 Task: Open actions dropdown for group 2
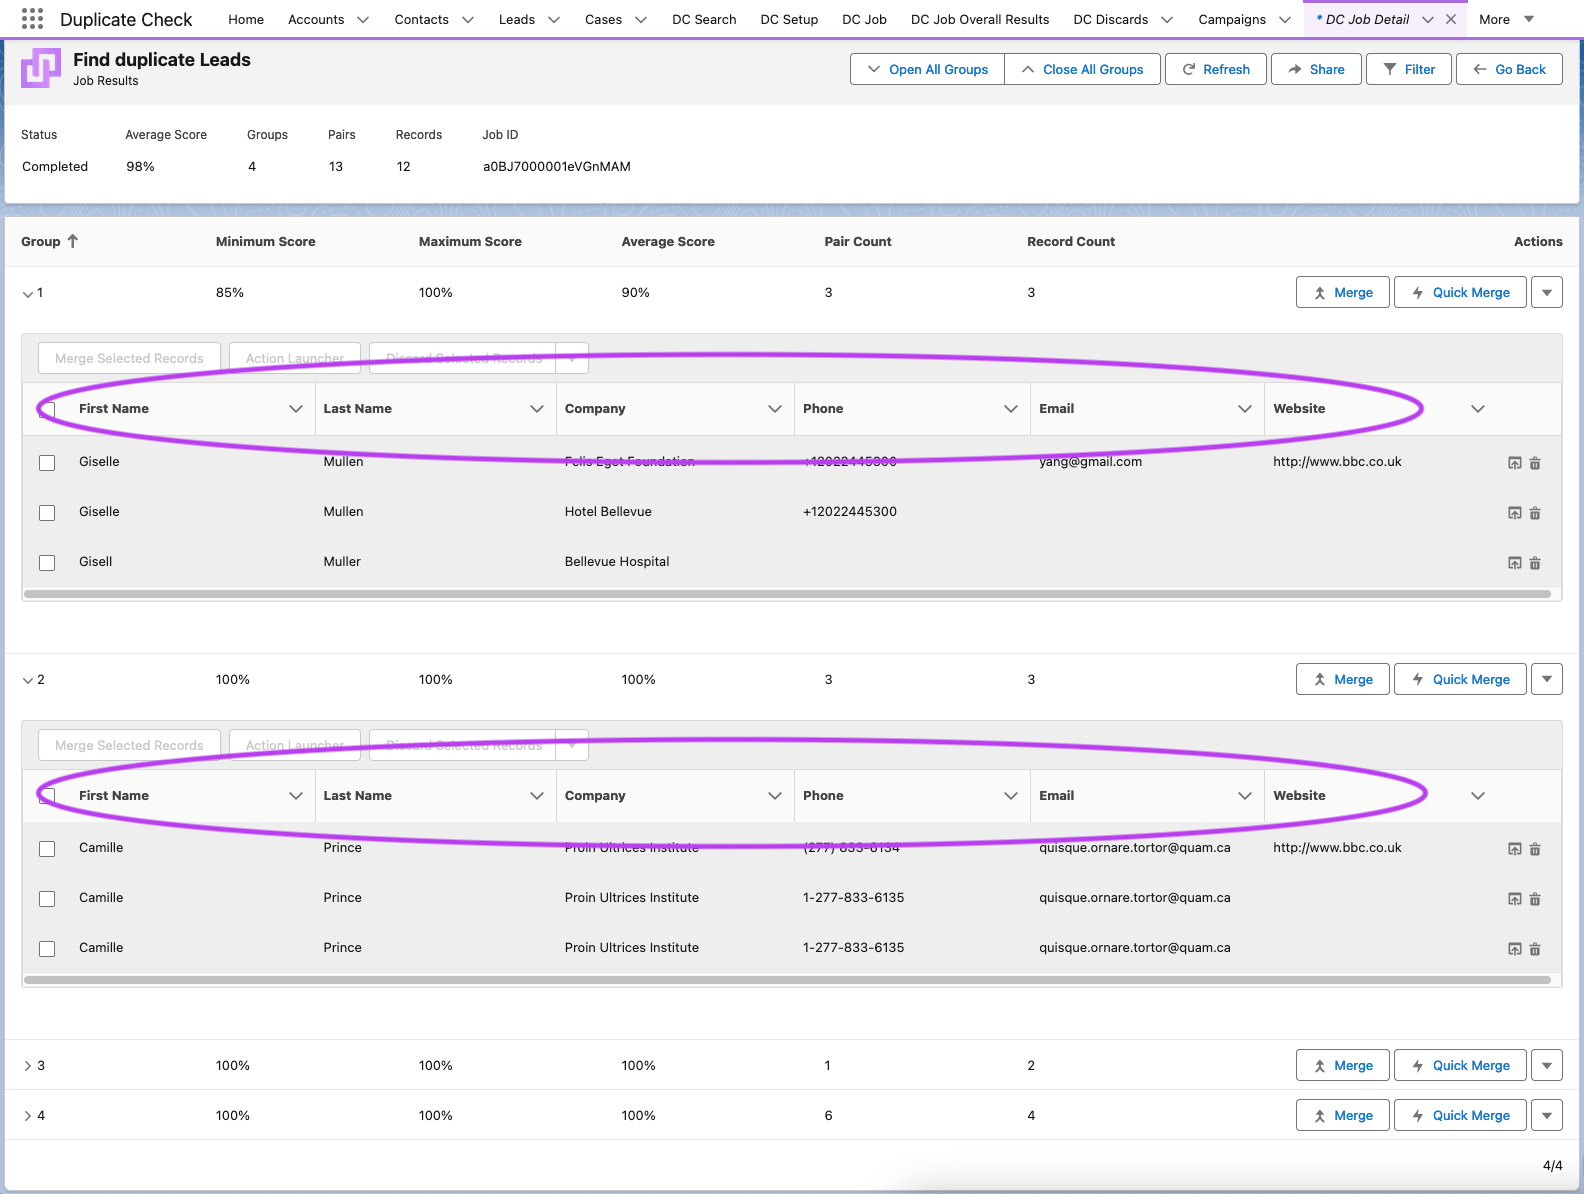pos(1547,679)
